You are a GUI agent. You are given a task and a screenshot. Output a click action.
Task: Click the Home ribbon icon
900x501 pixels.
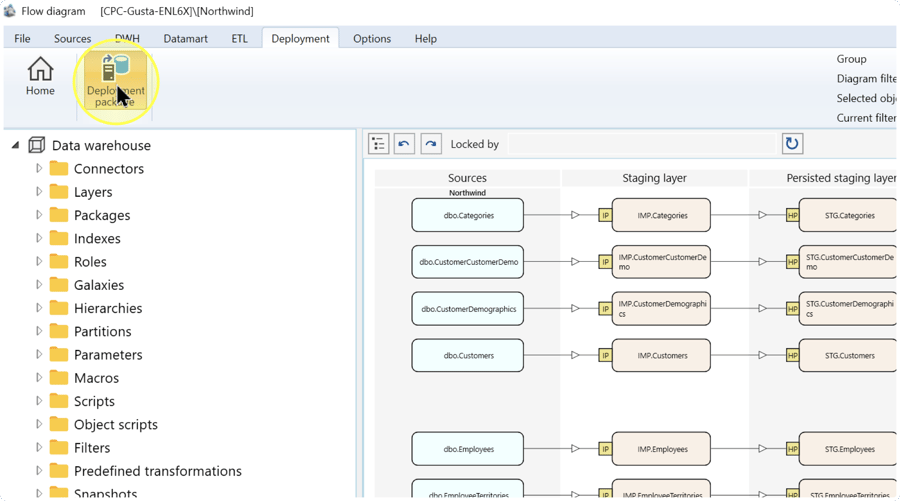40,76
